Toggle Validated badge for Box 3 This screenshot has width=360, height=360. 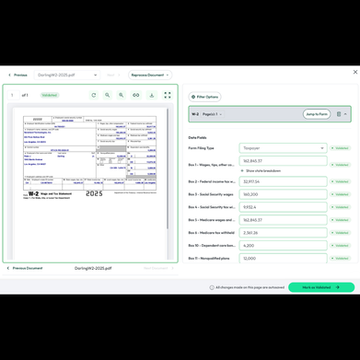tap(340, 194)
